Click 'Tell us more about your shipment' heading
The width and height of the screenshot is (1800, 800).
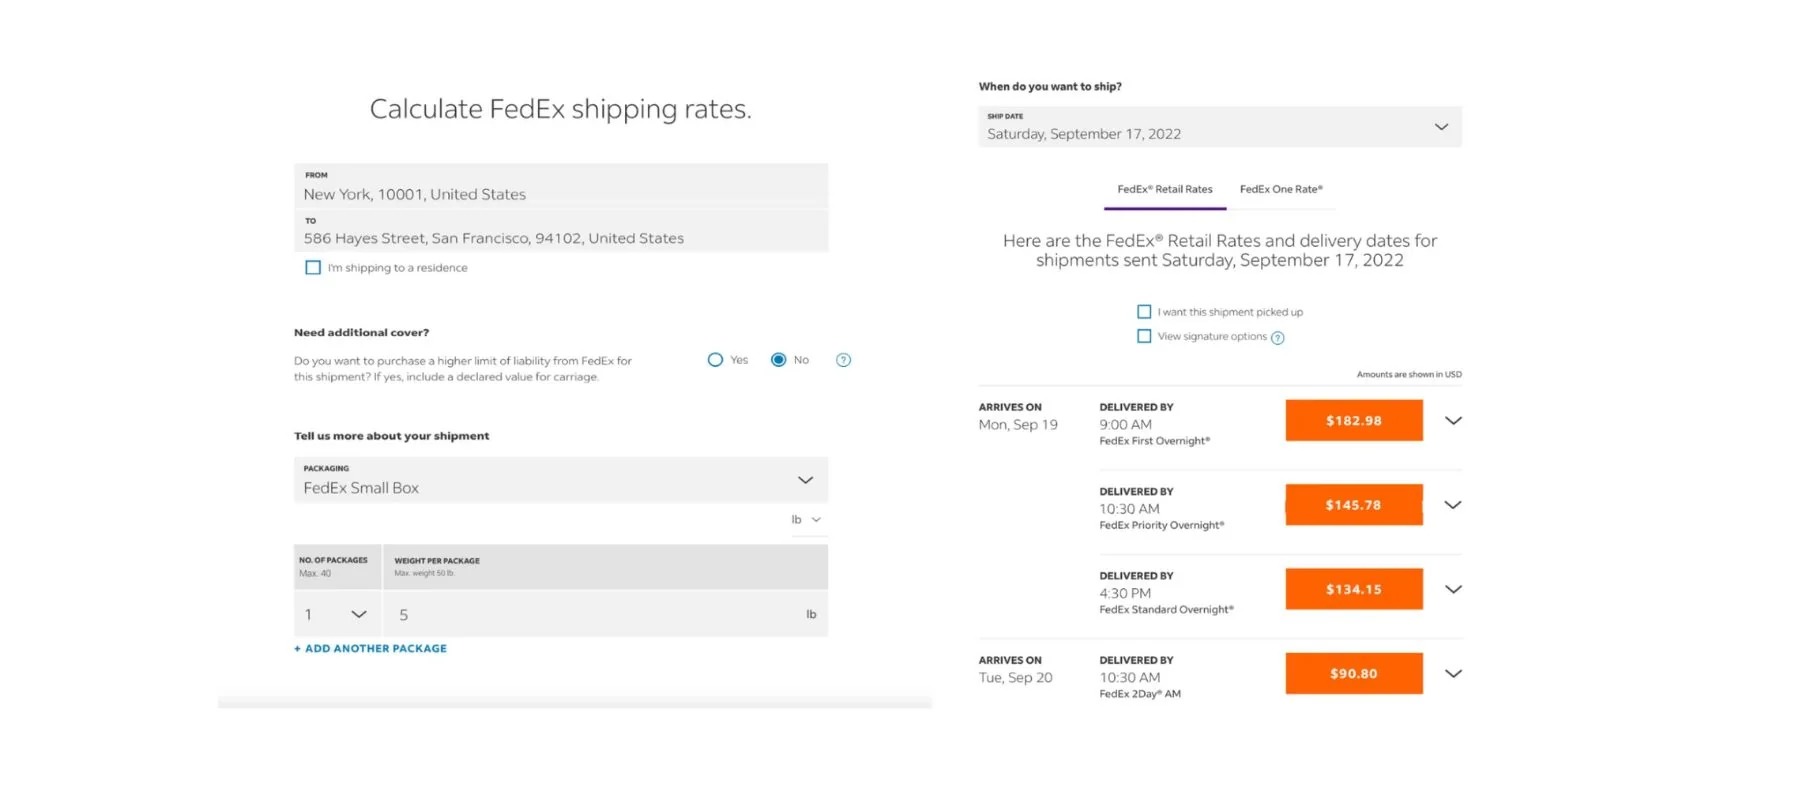point(391,436)
